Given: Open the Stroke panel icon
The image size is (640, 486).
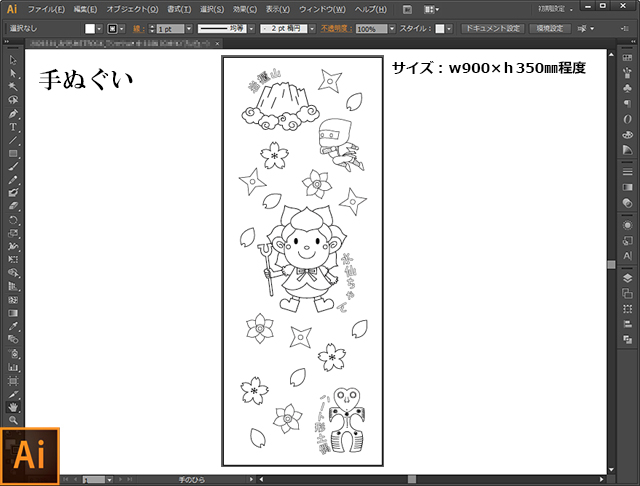Looking at the screenshot, I should (627, 172).
